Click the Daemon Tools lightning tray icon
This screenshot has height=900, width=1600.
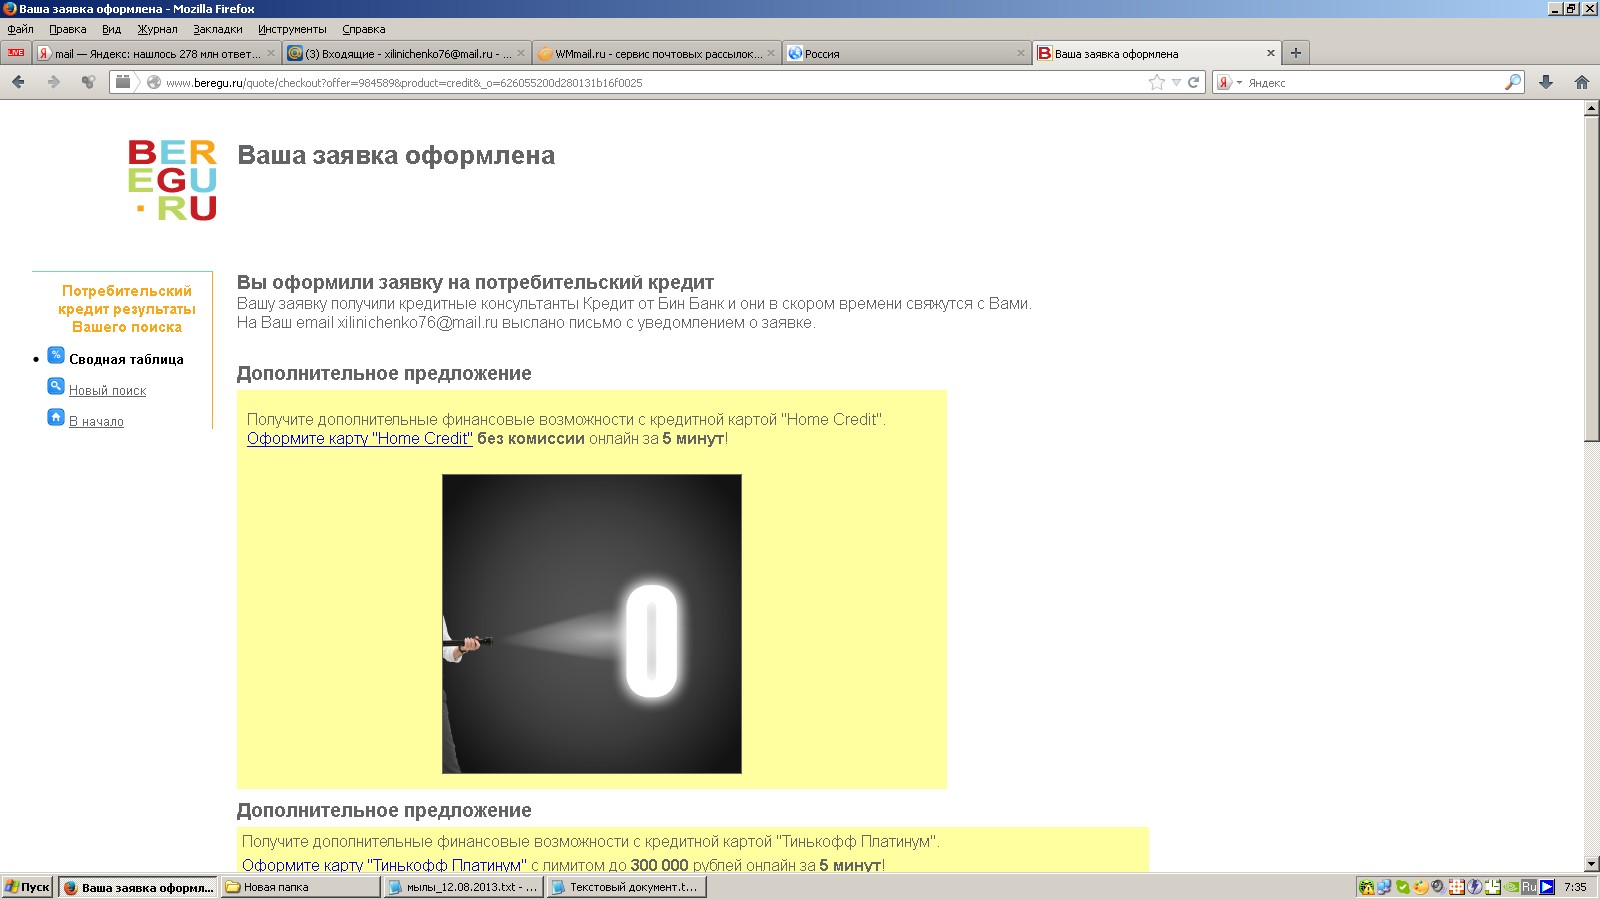point(1474,887)
